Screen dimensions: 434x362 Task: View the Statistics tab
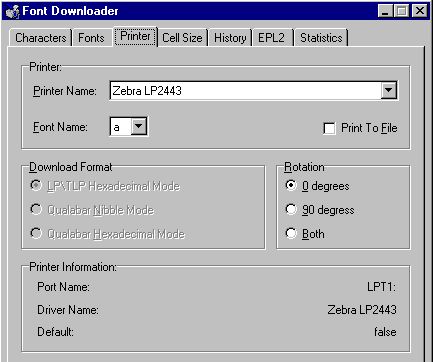pyautogui.click(x=321, y=38)
